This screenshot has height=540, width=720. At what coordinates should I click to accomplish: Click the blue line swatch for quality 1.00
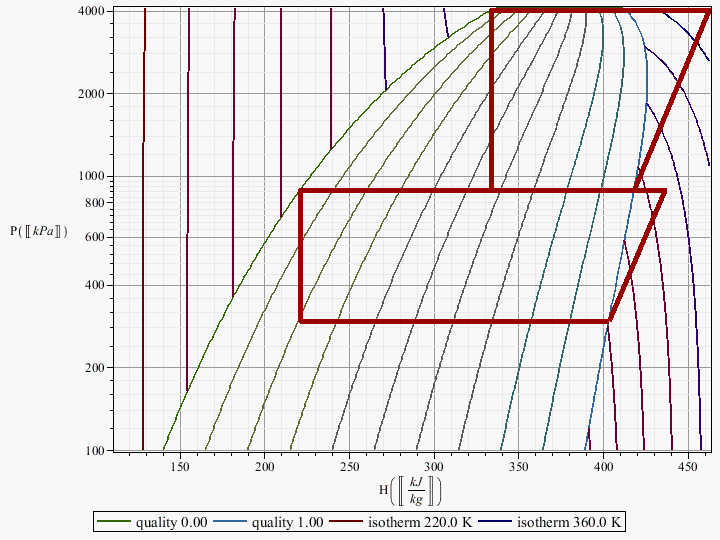click(x=231, y=522)
